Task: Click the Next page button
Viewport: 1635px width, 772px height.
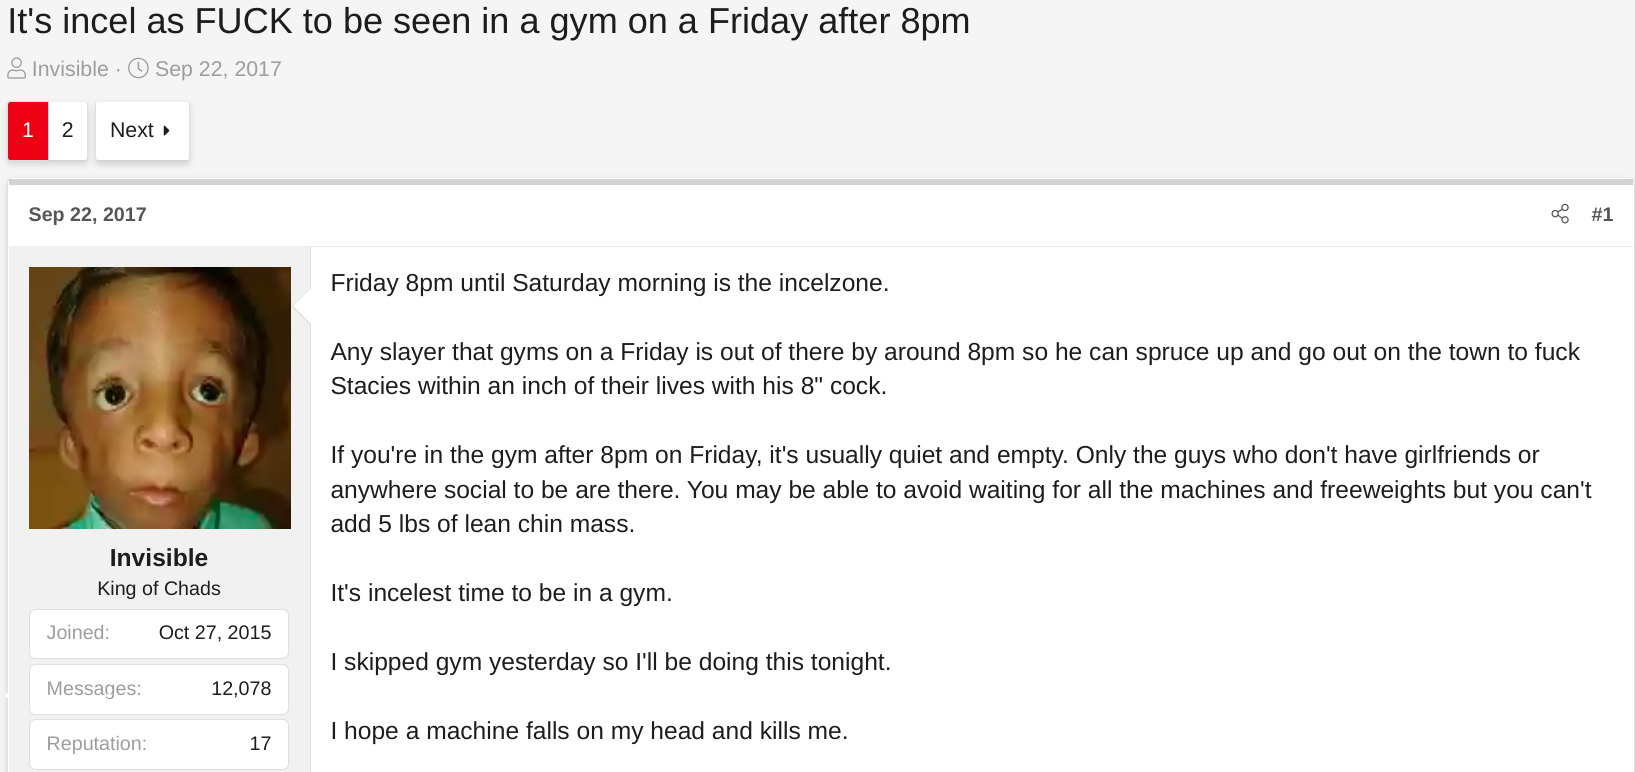Action: (x=142, y=131)
